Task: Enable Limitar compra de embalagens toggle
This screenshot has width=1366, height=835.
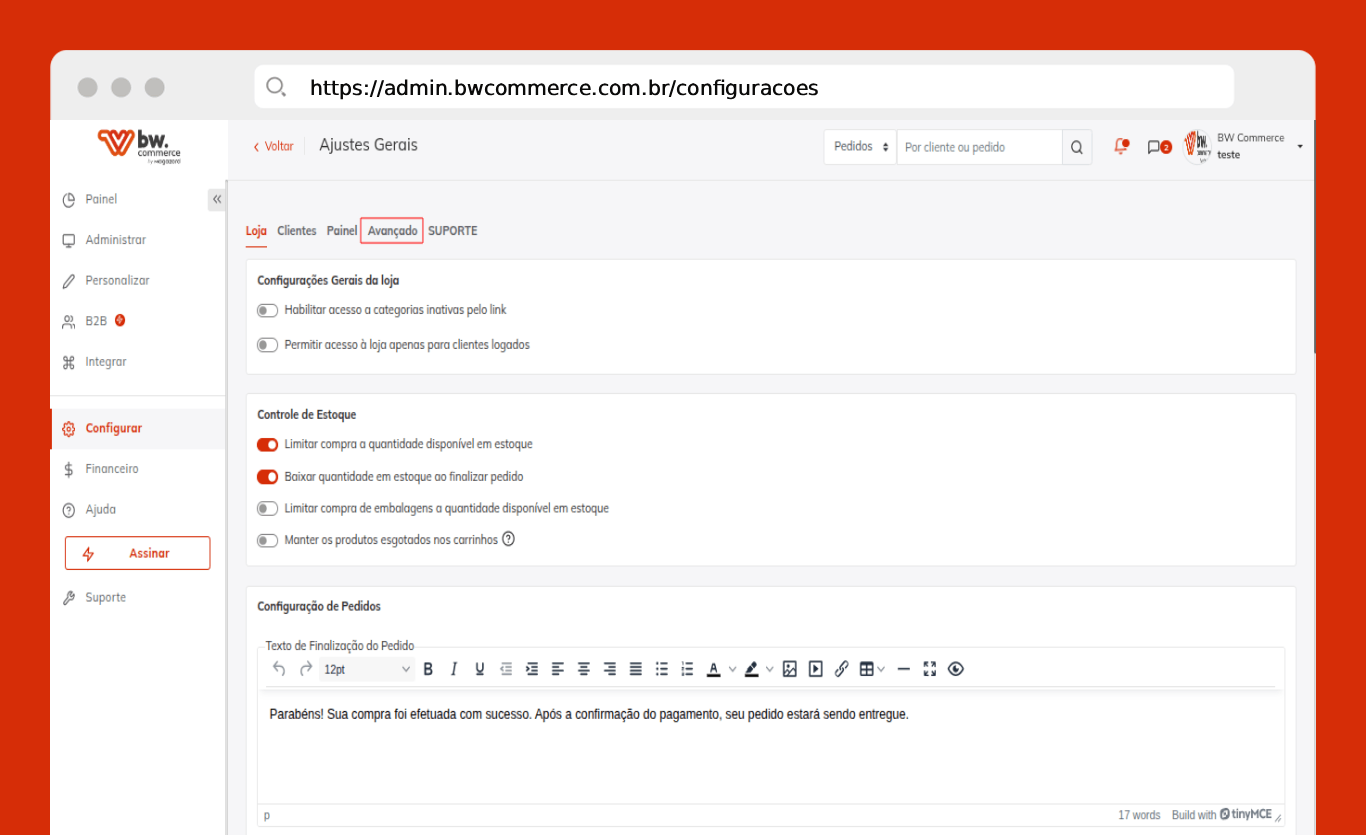Action: point(267,508)
